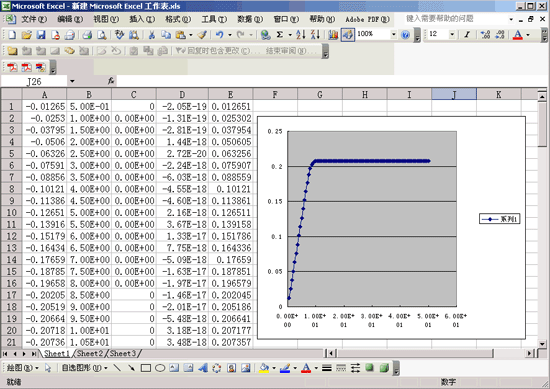Undo the last action
The width and height of the screenshot is (550, 389).
(220, 35)
